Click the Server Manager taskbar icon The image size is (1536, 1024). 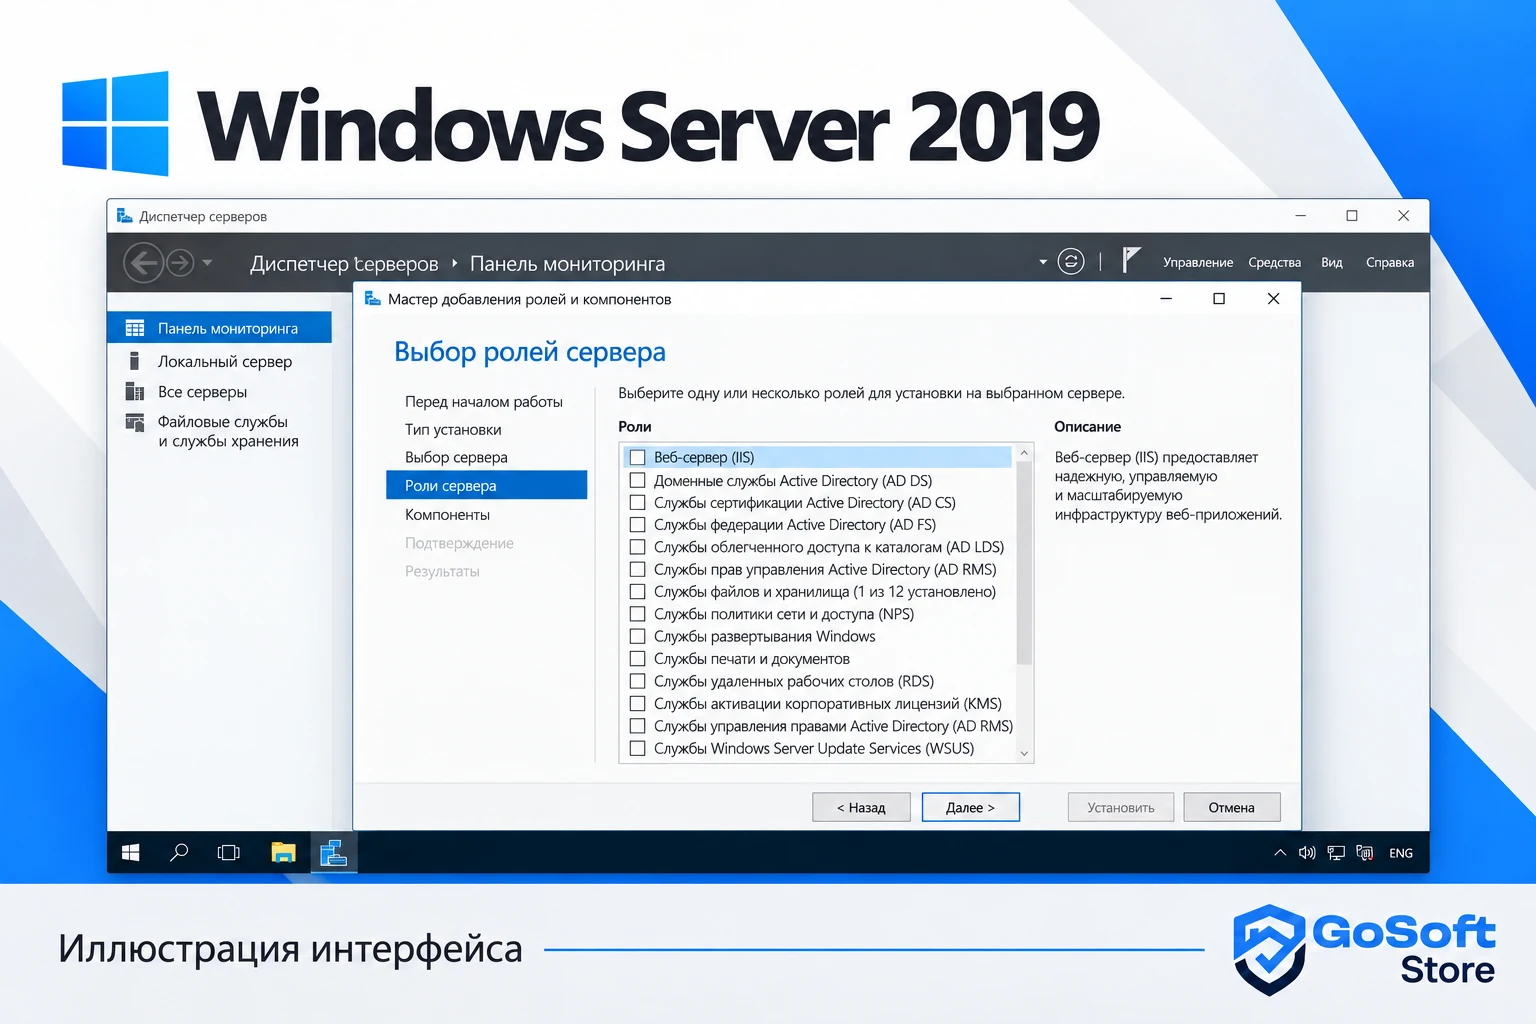(333, 852)
